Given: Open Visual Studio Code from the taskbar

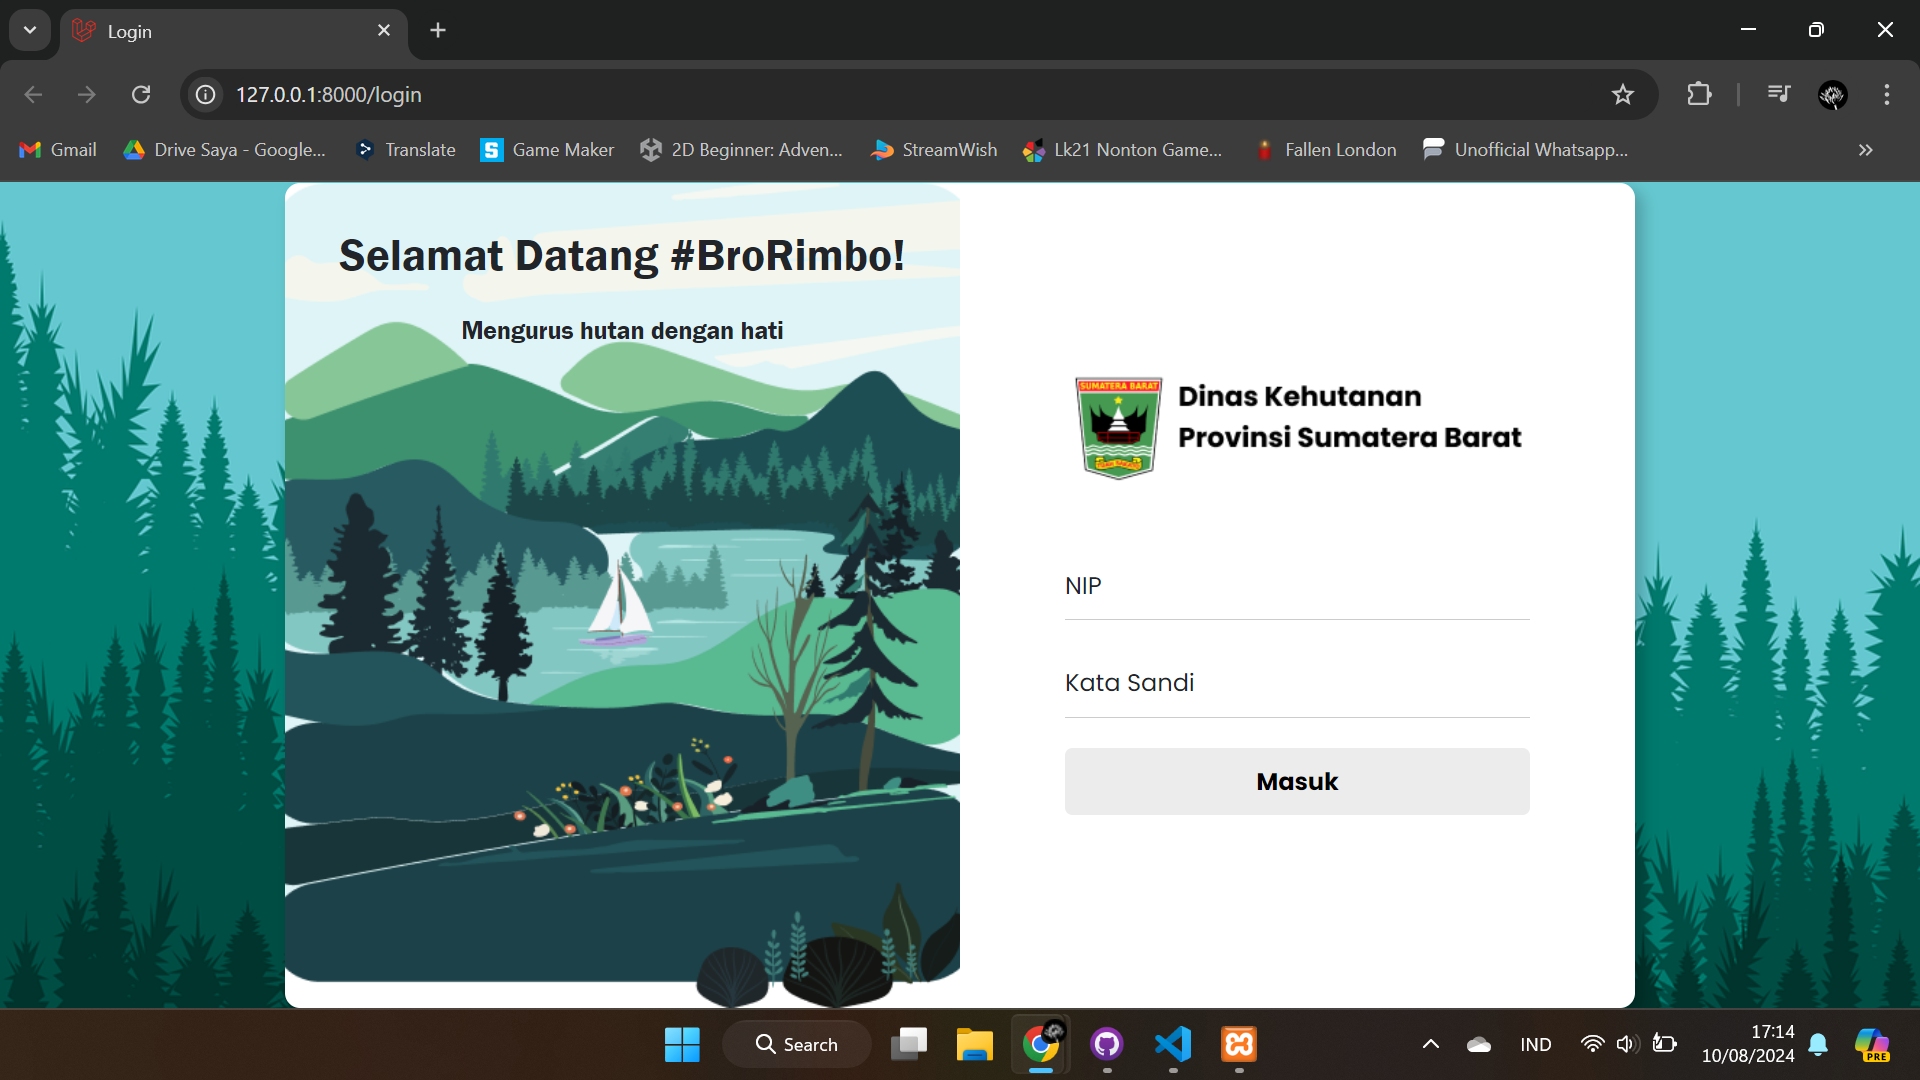Looking at the screenshot, I should pyautogui.click(x=1172, y=1043).
